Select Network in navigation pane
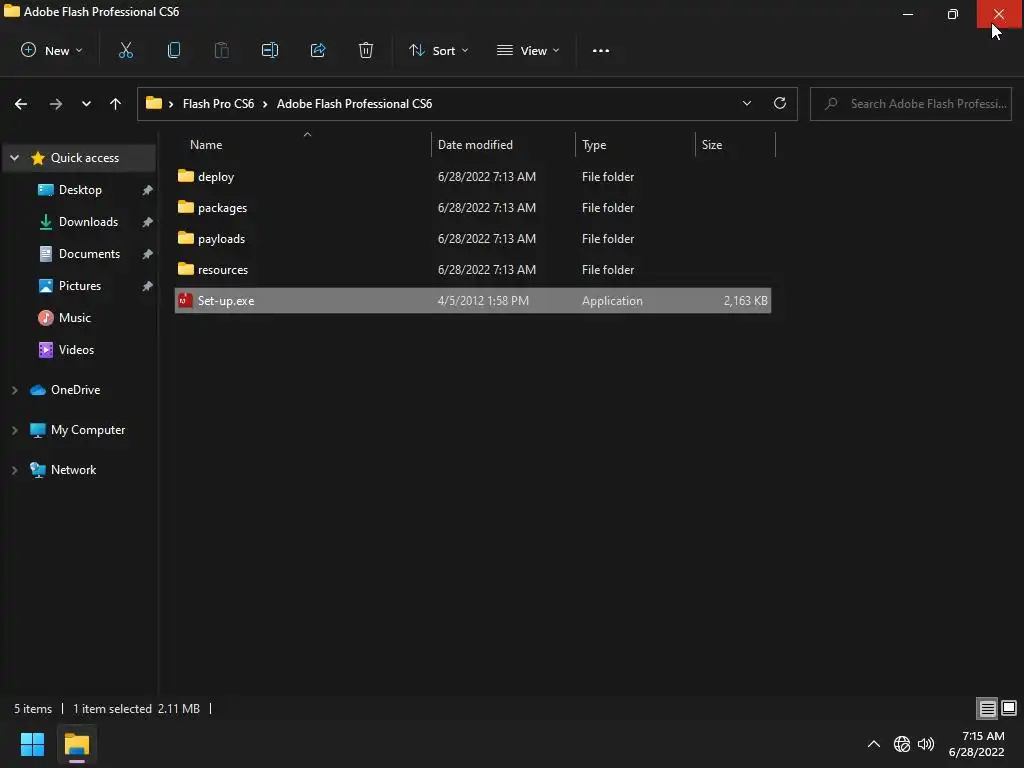Viewport: 1024px width, 768px height. click(x=73, y=470)
